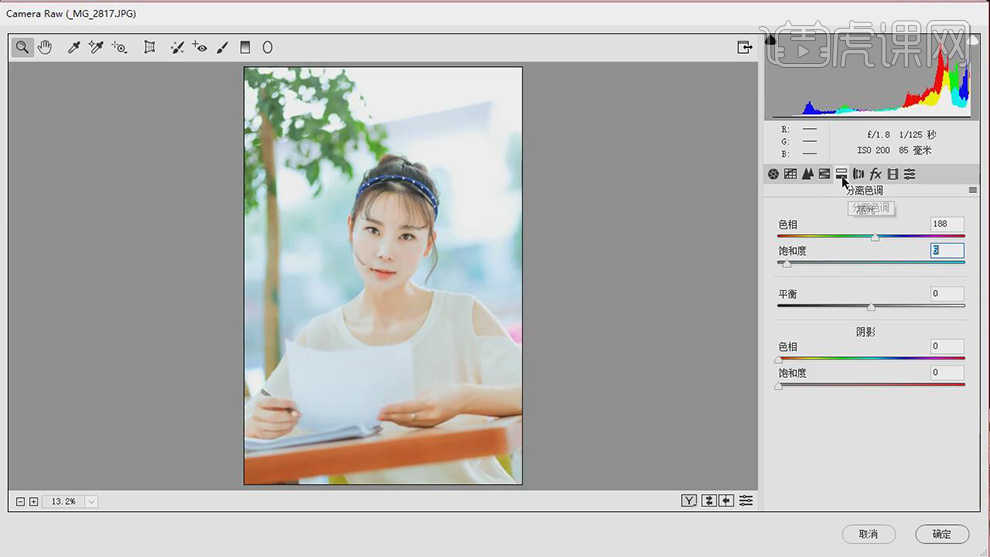Open the Effects fx panel tab
Screen dimensions: 990x557
click(x=875, y=174)
